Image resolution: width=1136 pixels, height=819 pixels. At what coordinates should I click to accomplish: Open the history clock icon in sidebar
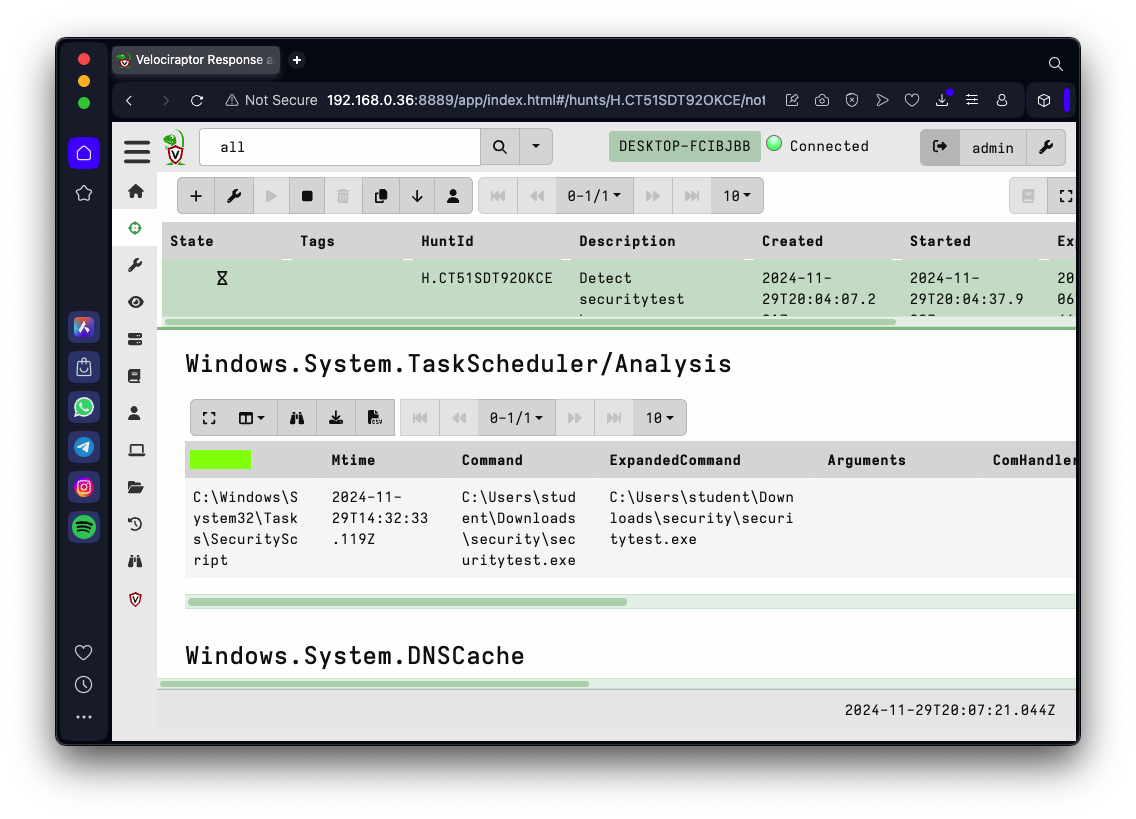[x=135, y=524]
